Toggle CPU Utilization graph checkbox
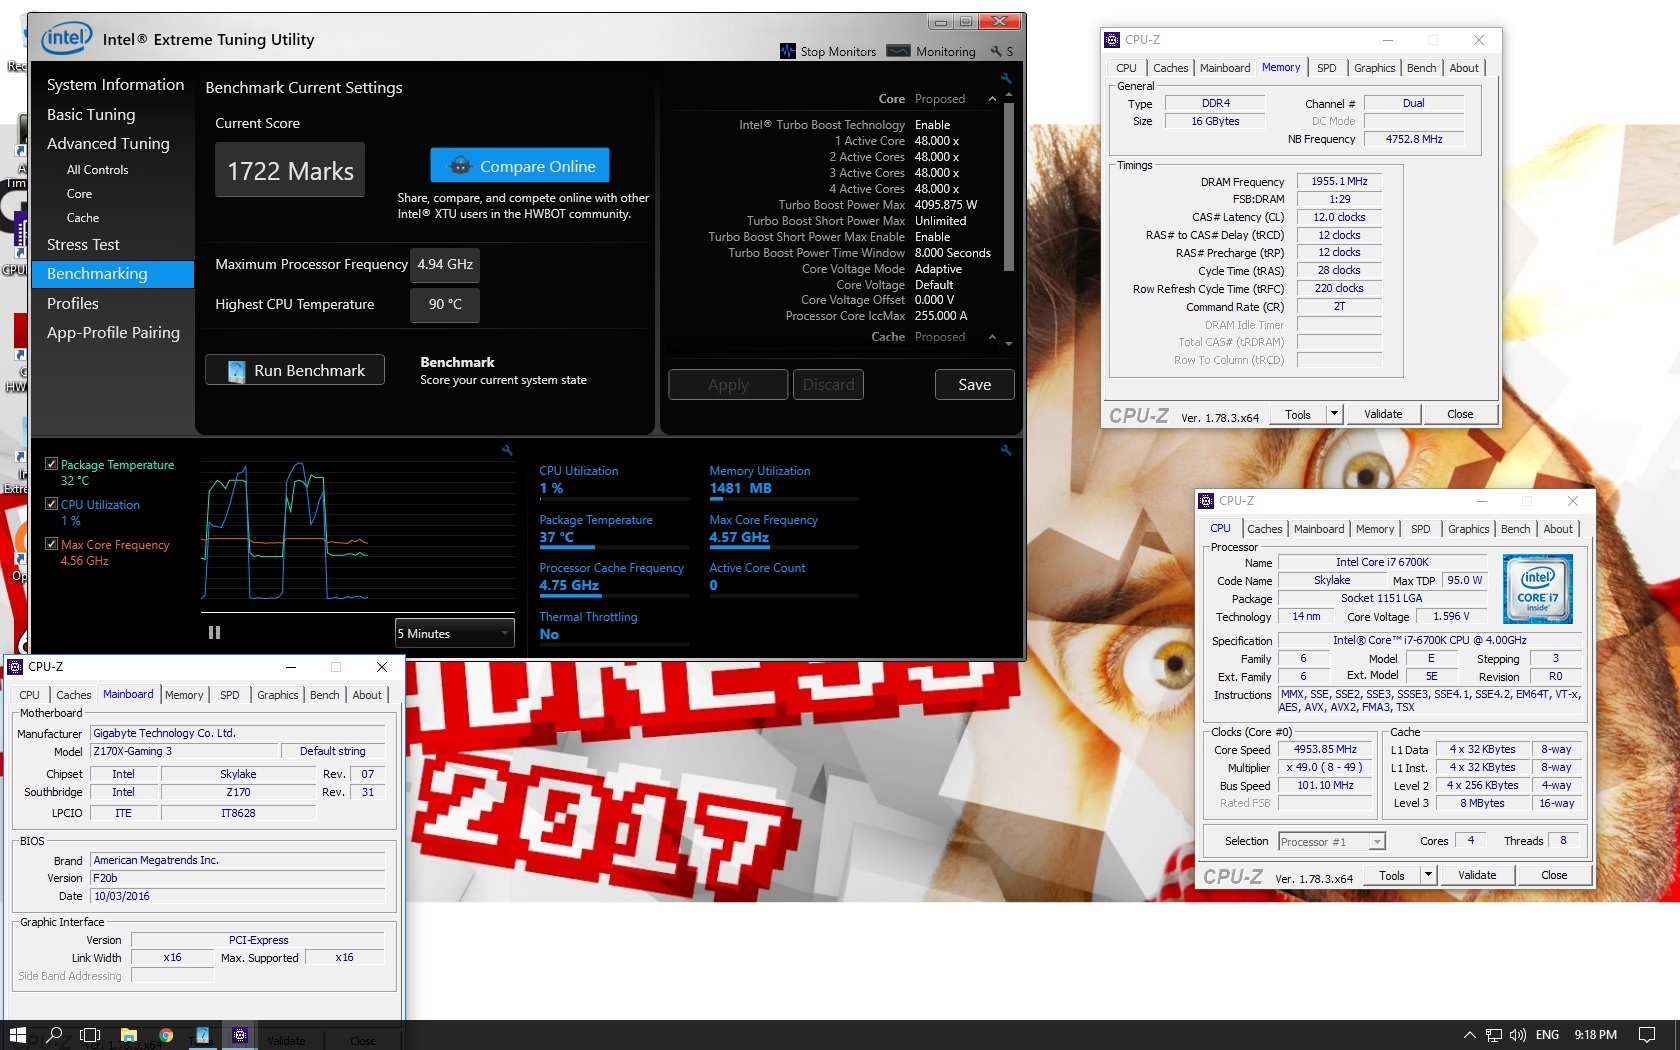 (51, 504)
